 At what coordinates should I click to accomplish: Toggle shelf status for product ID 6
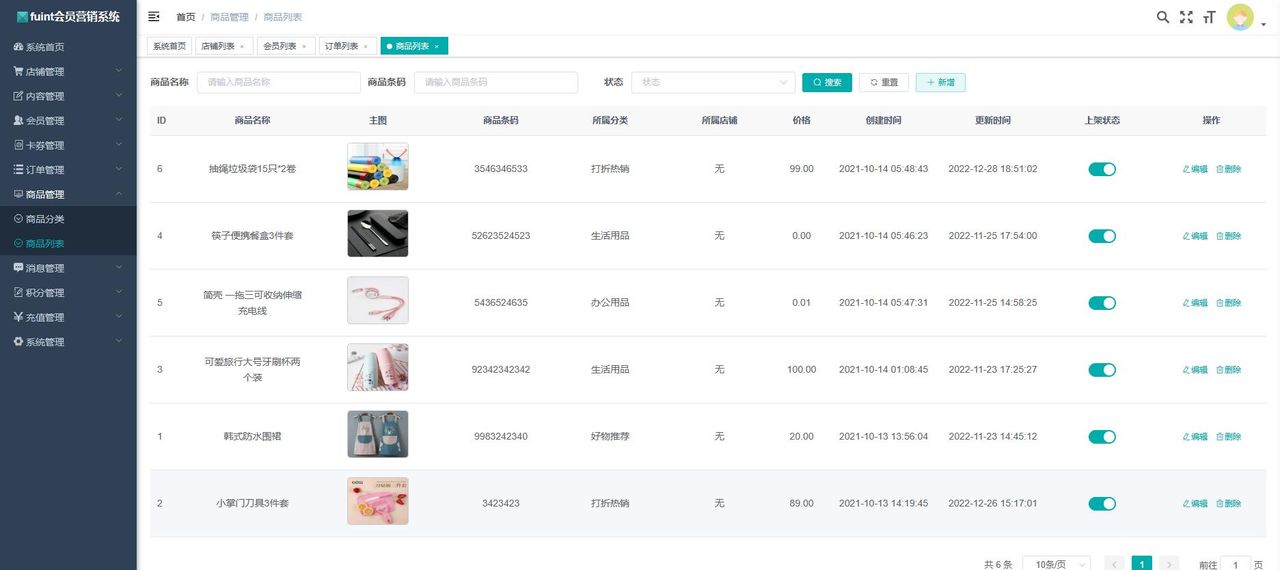click(1102, 169)
